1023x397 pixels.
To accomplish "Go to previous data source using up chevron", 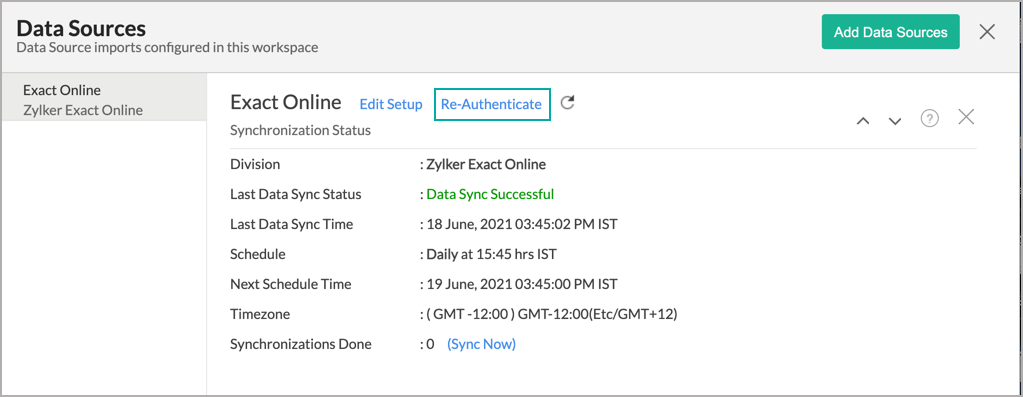I will click(863, 121).
